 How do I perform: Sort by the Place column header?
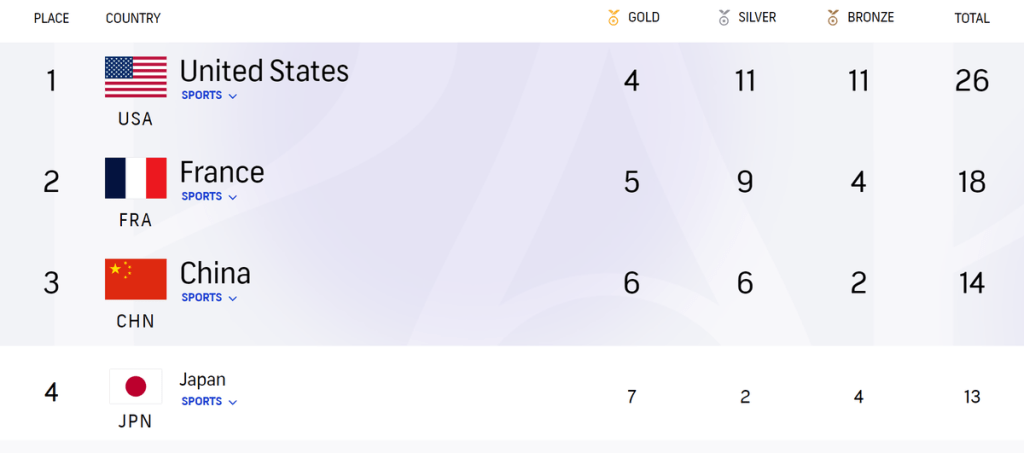tap(51, 18)
